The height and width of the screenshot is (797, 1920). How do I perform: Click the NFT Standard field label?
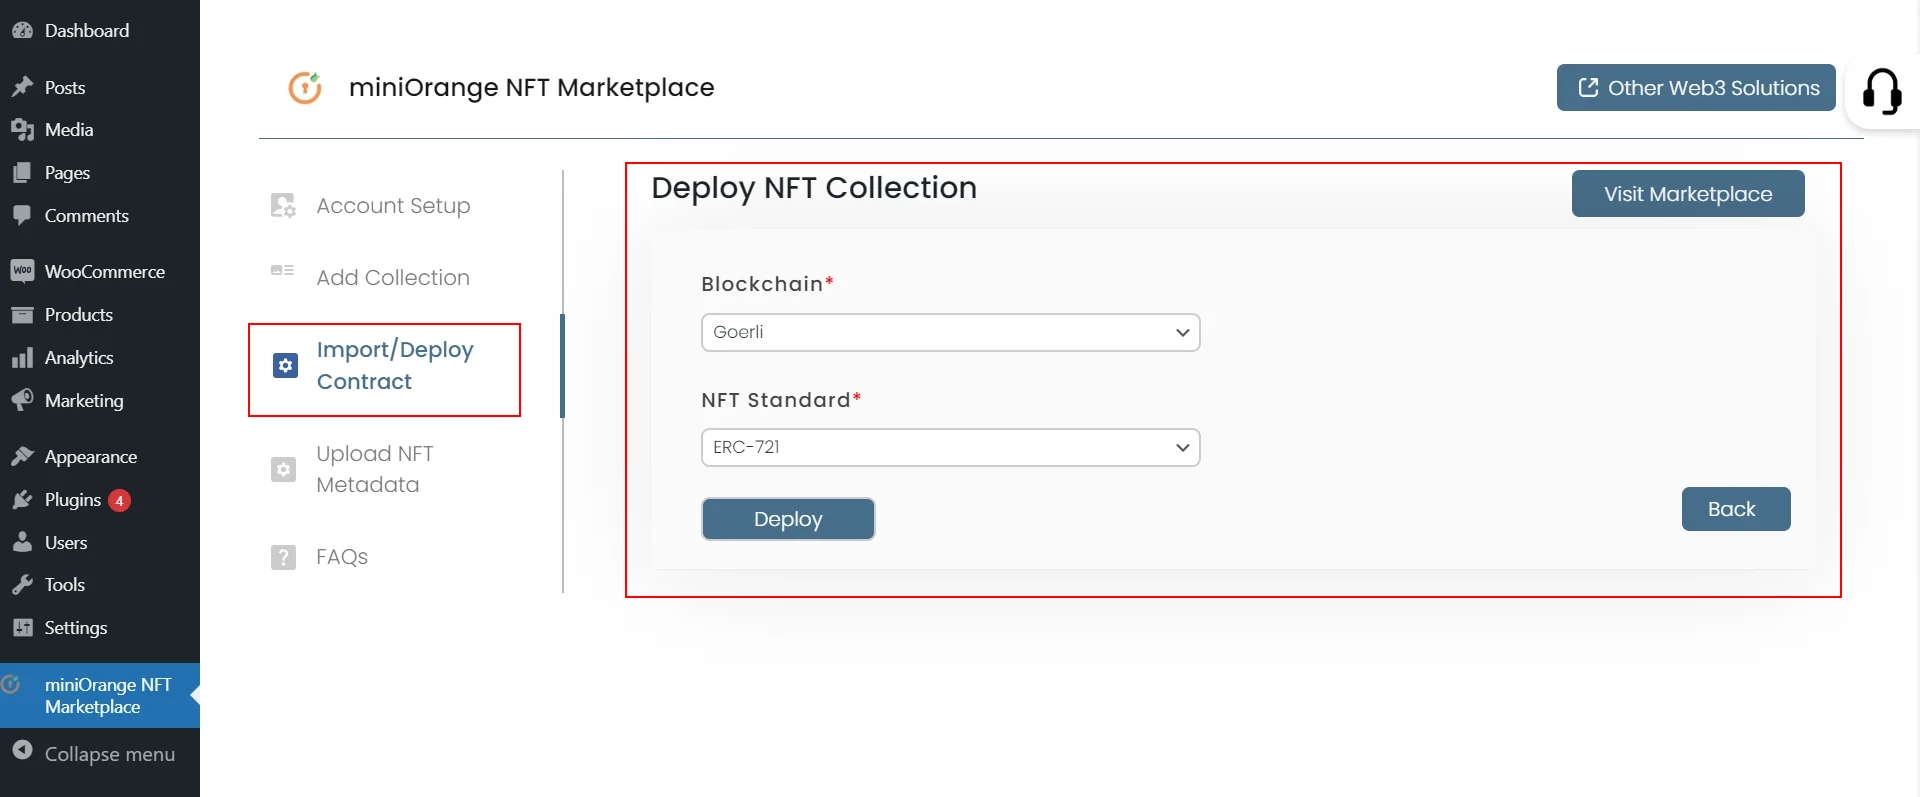781,400
